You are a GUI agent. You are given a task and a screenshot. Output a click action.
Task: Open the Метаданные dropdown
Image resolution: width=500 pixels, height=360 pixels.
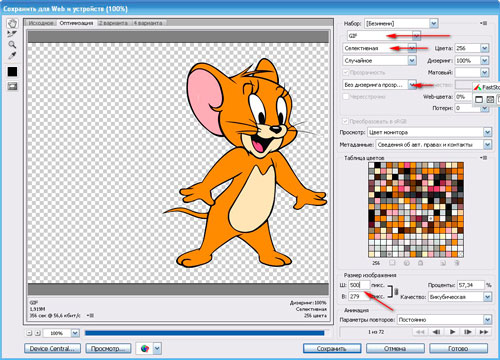pos(488,145)
